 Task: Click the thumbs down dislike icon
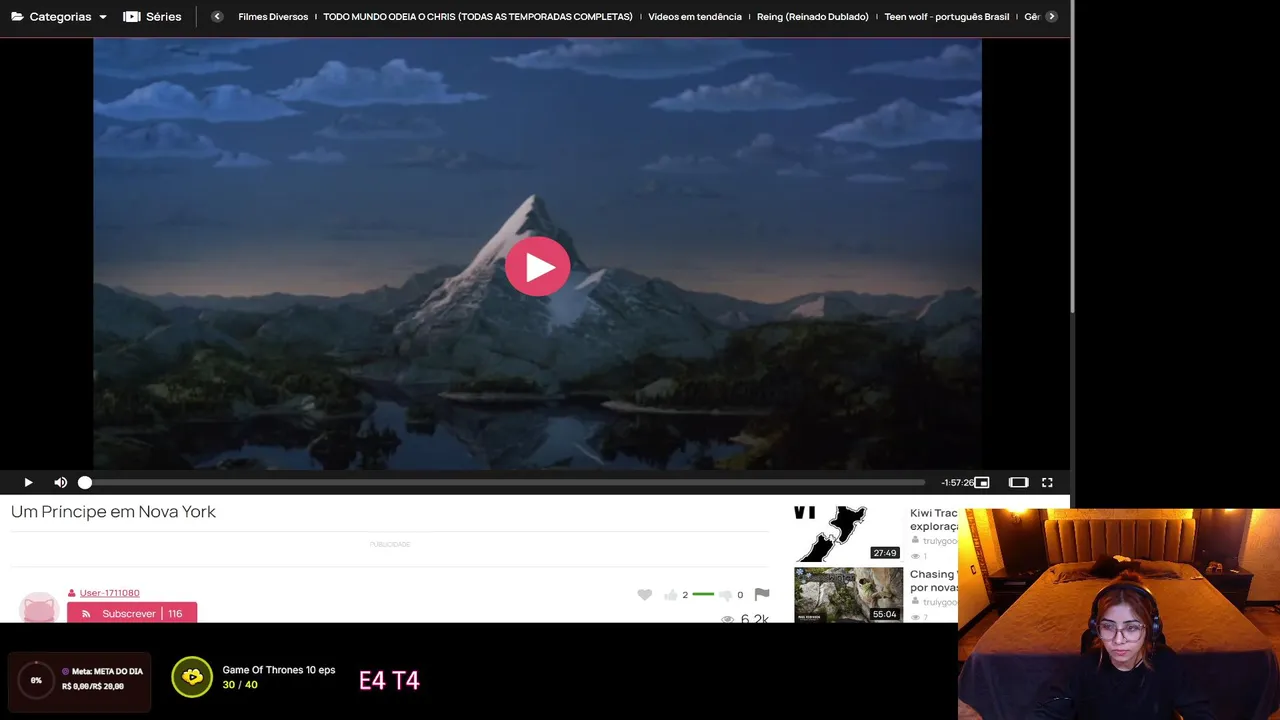(x=725, y=595)
